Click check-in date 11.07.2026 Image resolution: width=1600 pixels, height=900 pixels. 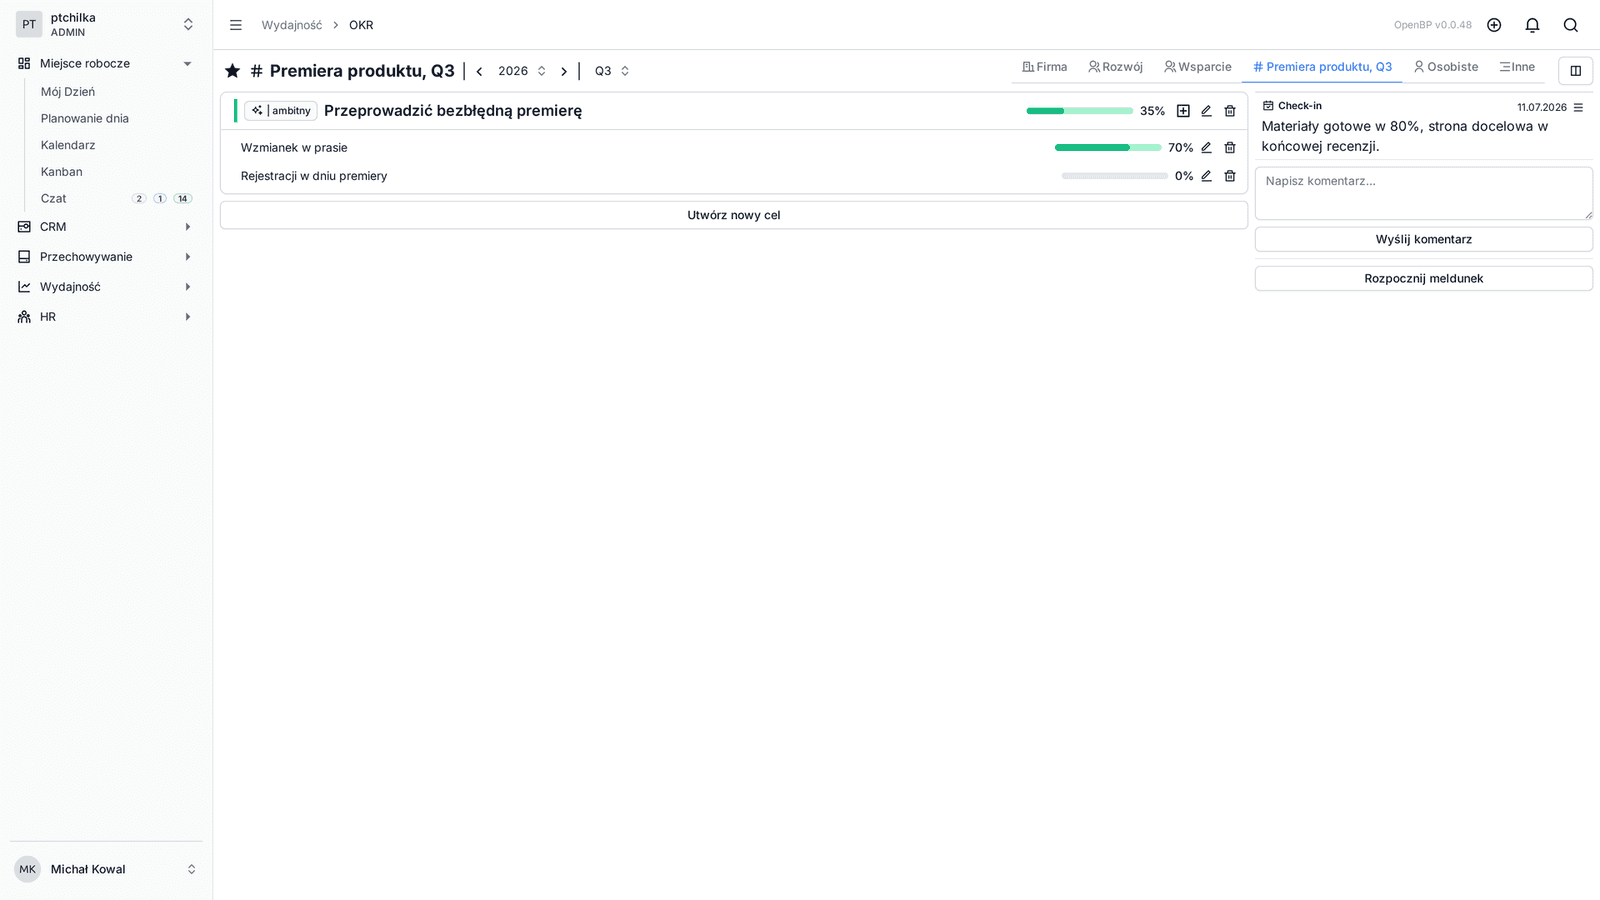pos(1542,107)
